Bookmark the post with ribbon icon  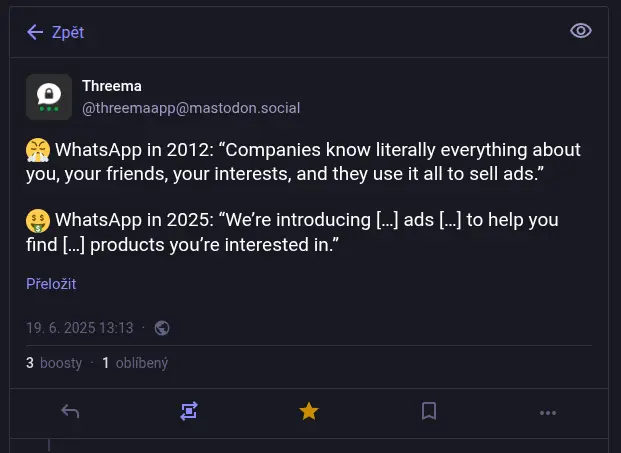click(x=428, y=411)
